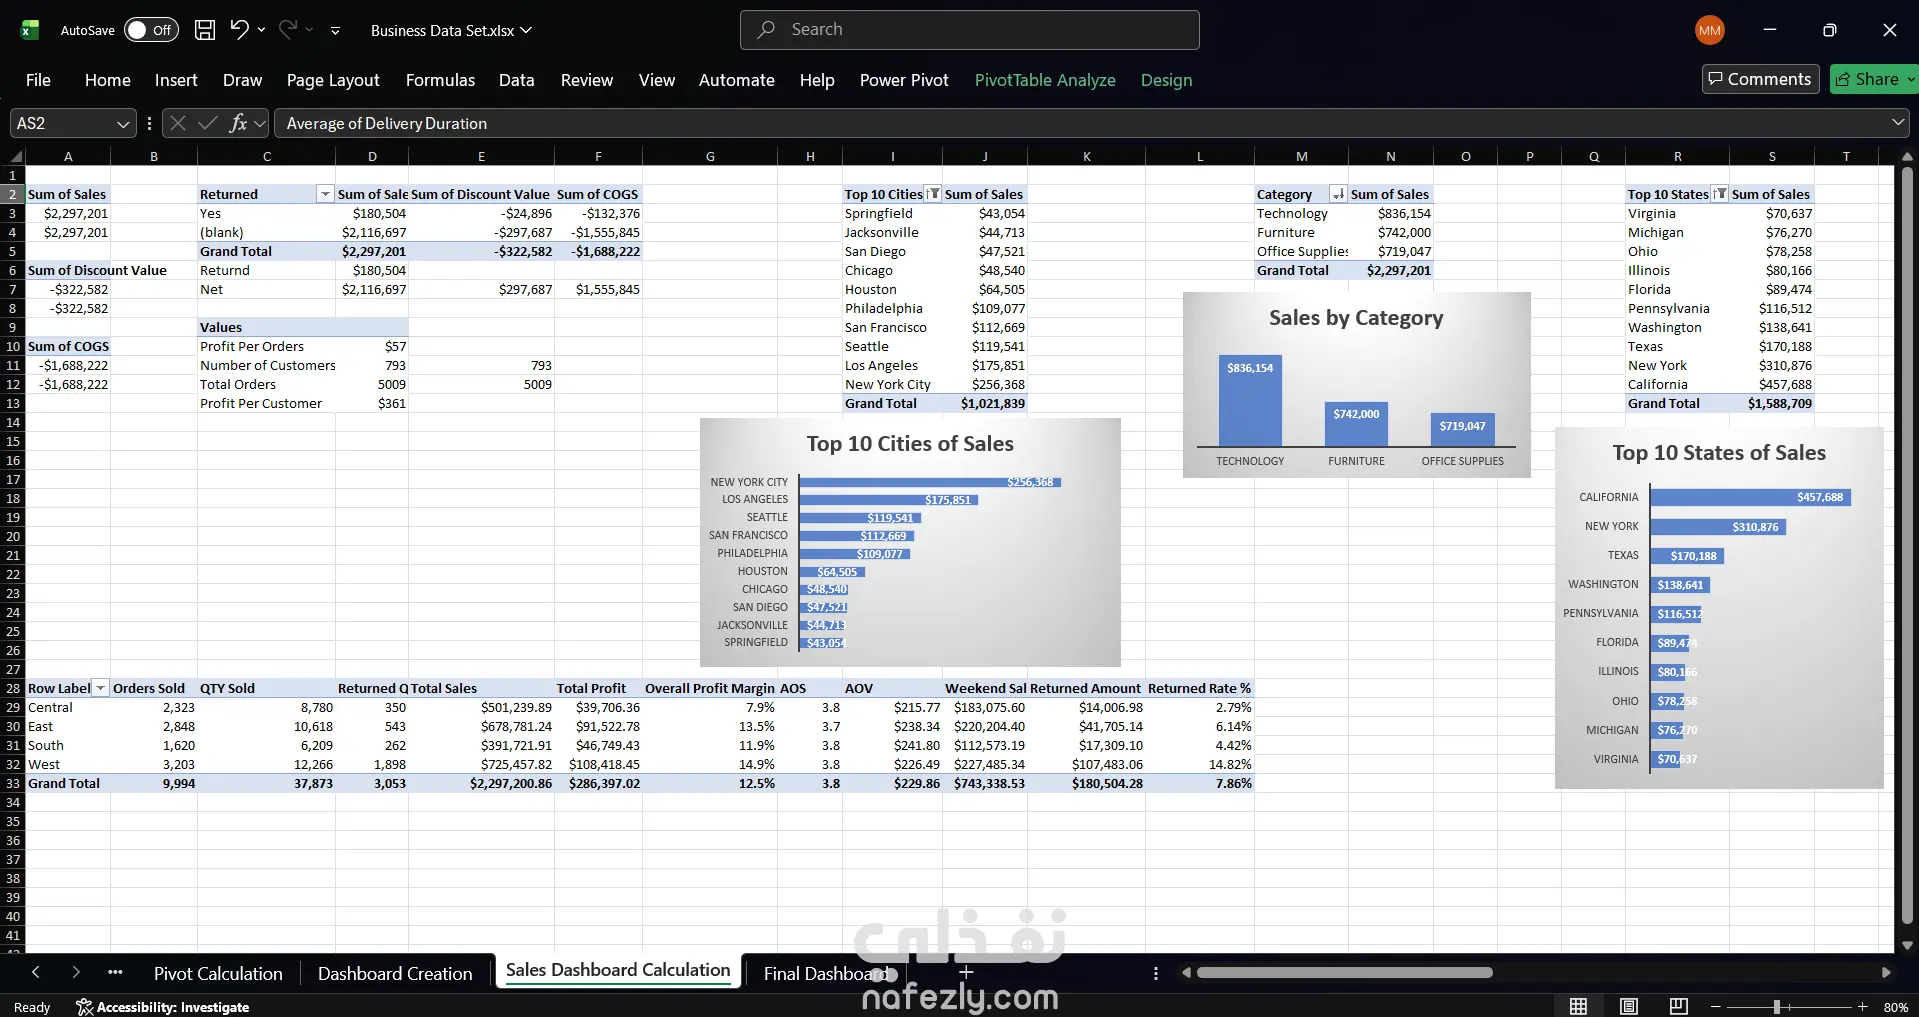Open the Returned field filter dropdown
The width and height of the screenshot is (1919, 1017).
point(325,194)
